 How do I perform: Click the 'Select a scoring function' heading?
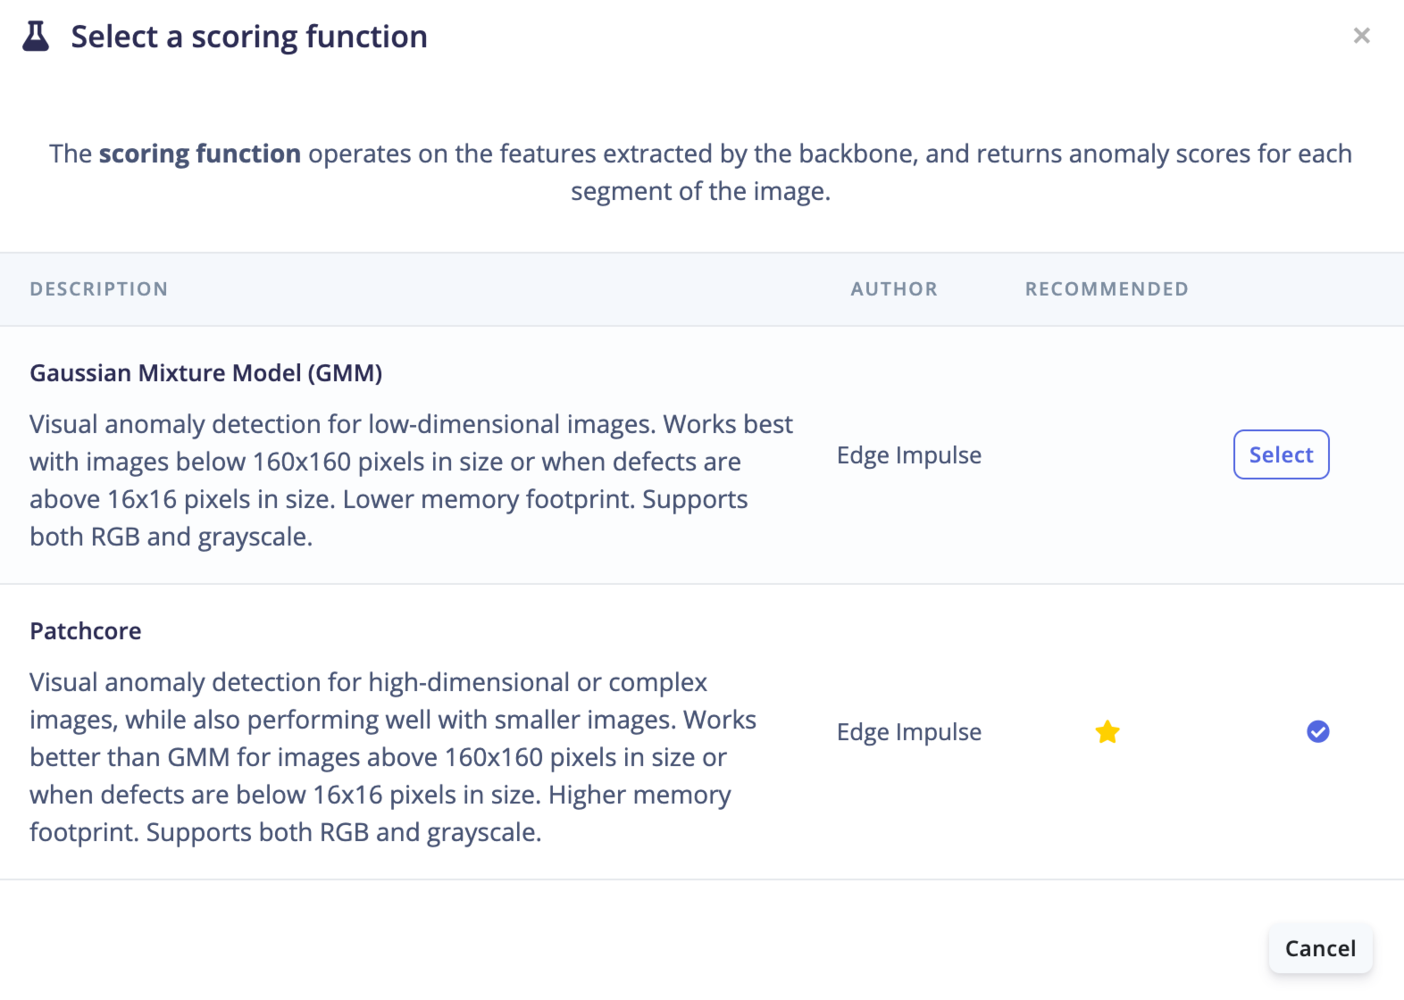pyautogui.click(x=249, y=37)
